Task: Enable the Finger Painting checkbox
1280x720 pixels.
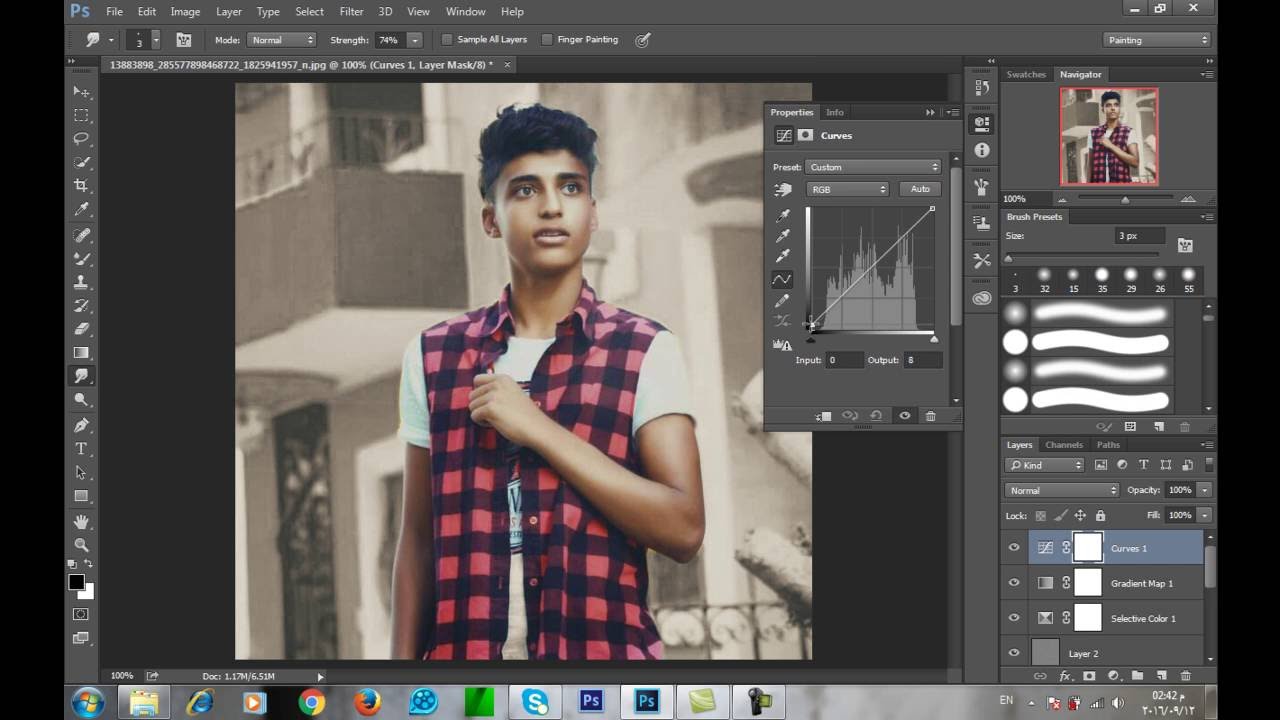Action: (x=547, y=40)
